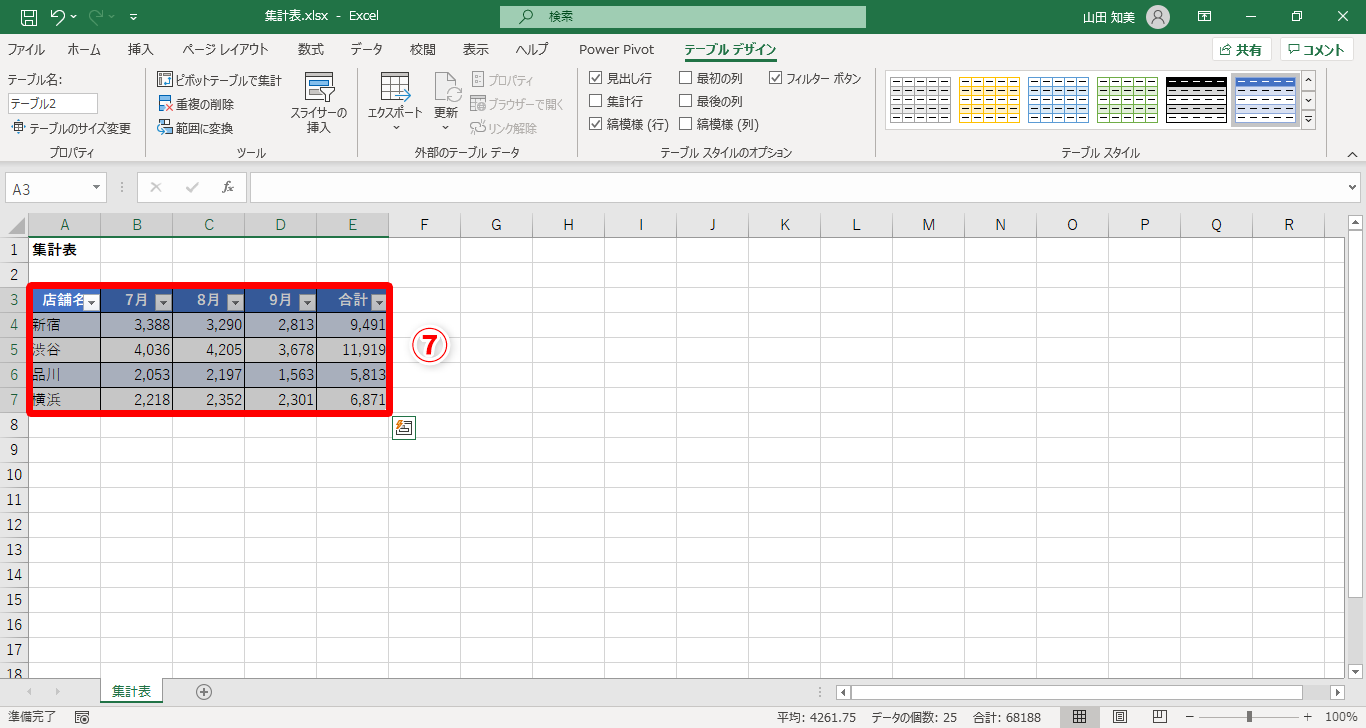Viewport: 1366px width, 728px height.
Task: Click the search magnifier box
Action: [x=683, y=17]
